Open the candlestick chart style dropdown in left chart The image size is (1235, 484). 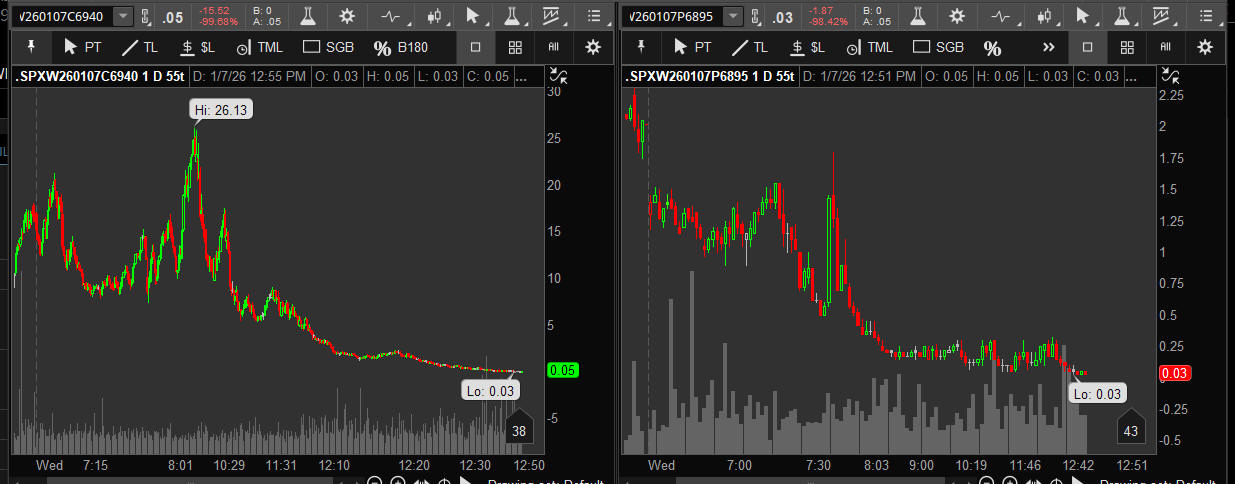434,16
